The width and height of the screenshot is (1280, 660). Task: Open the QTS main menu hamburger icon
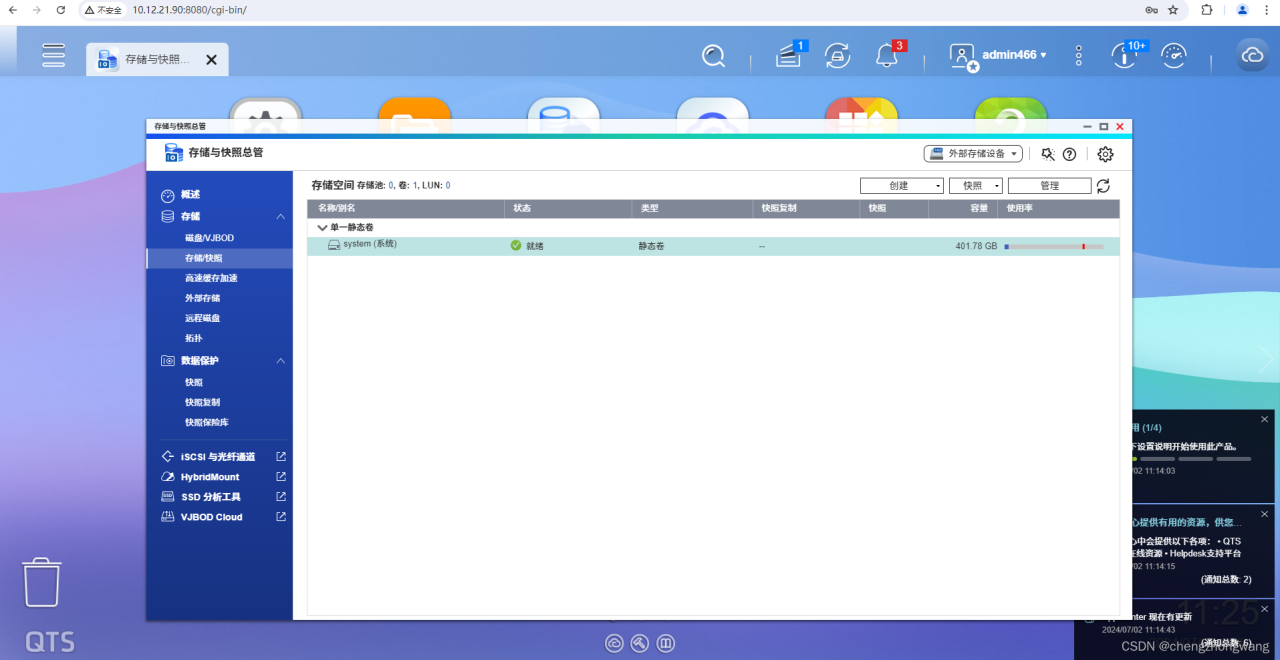pyautogui.click(x=54, y=55)
